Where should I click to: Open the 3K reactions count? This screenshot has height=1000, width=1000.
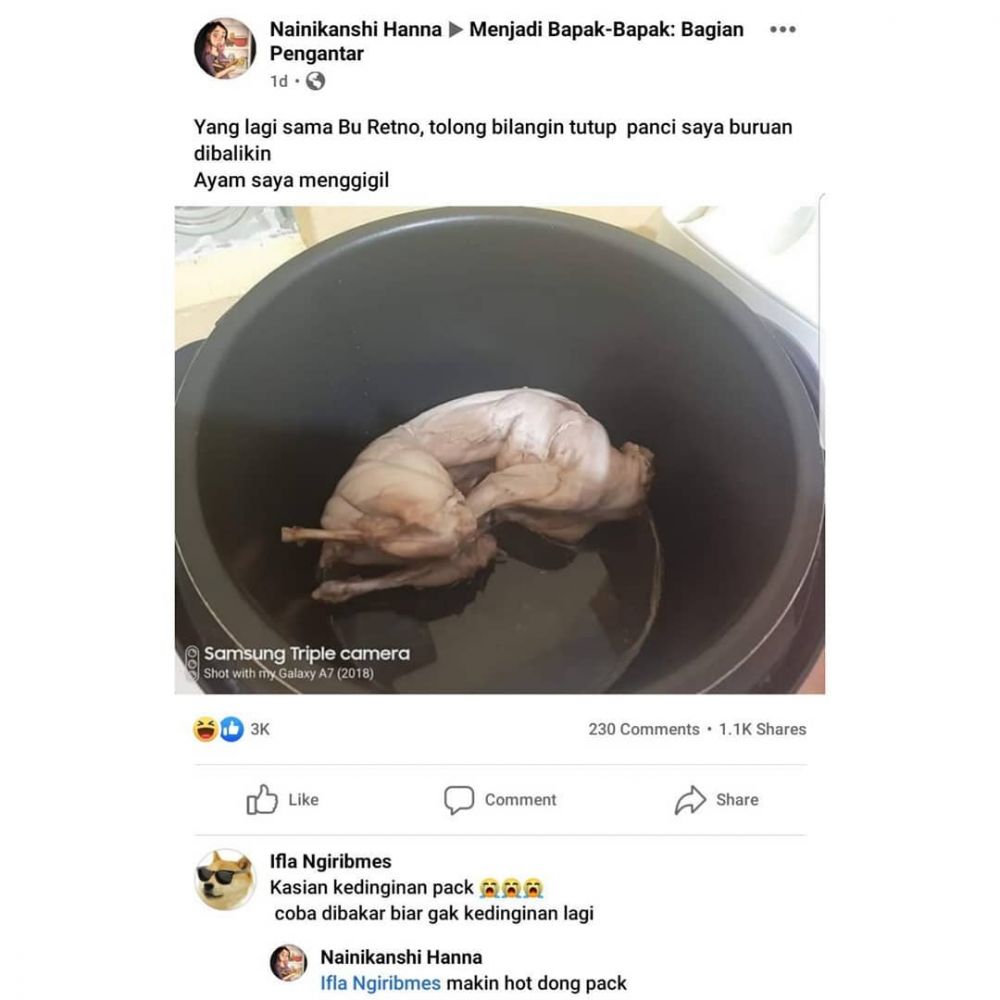pyautogui.click(x=260, y=729)
